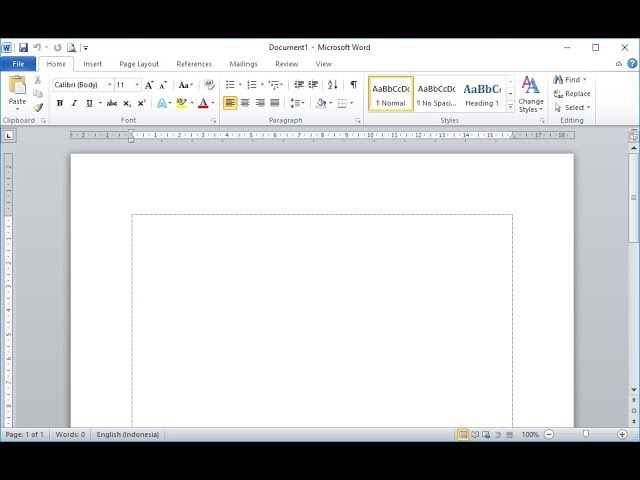Click Clear Formatting icon
Viewport: 640px width, 480px height.
[209, 84]
